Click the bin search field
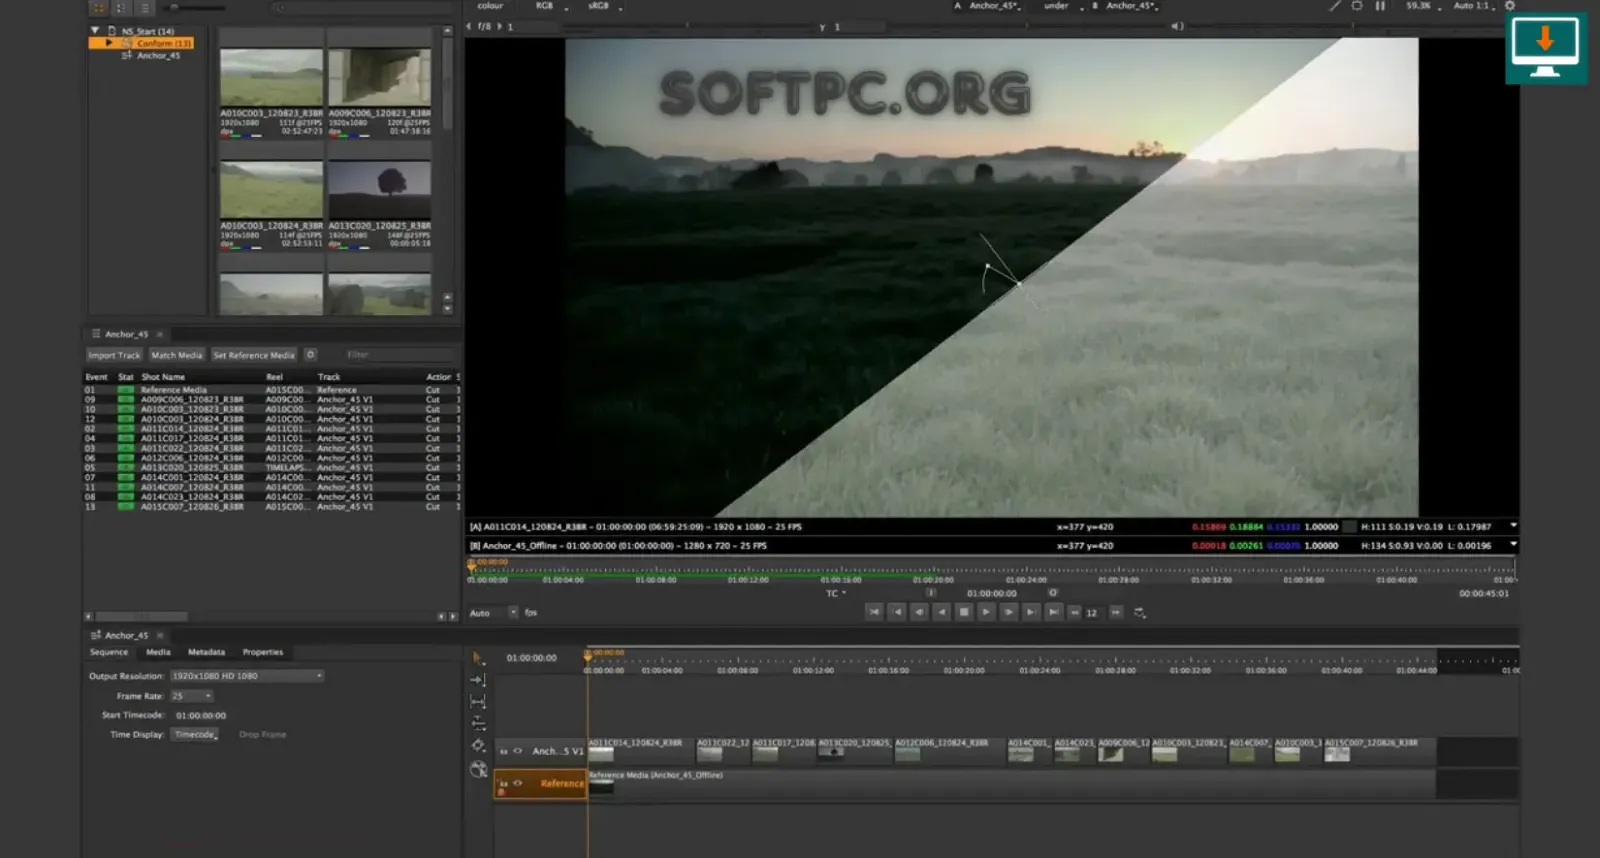This screenshot has width=1600, height=858. [x=360, y=8]
